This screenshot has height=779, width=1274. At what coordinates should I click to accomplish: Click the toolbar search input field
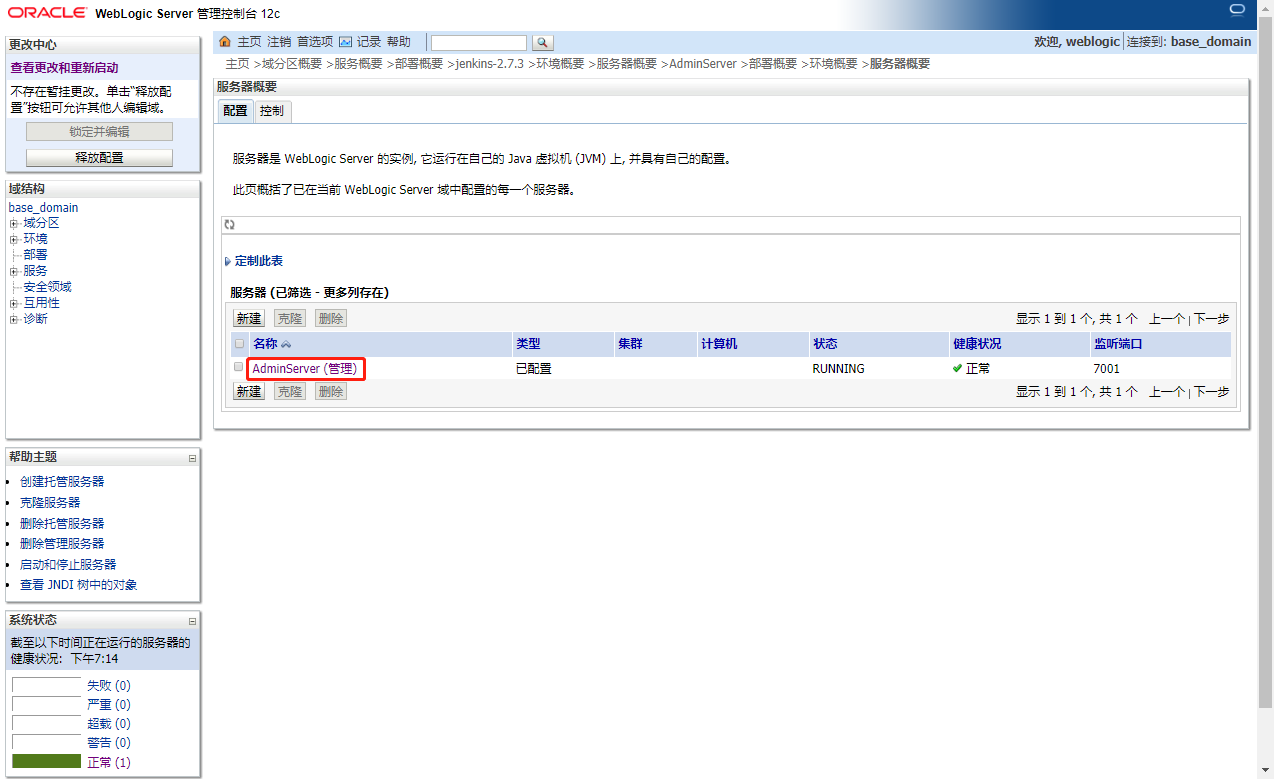(x=478, y=42)
